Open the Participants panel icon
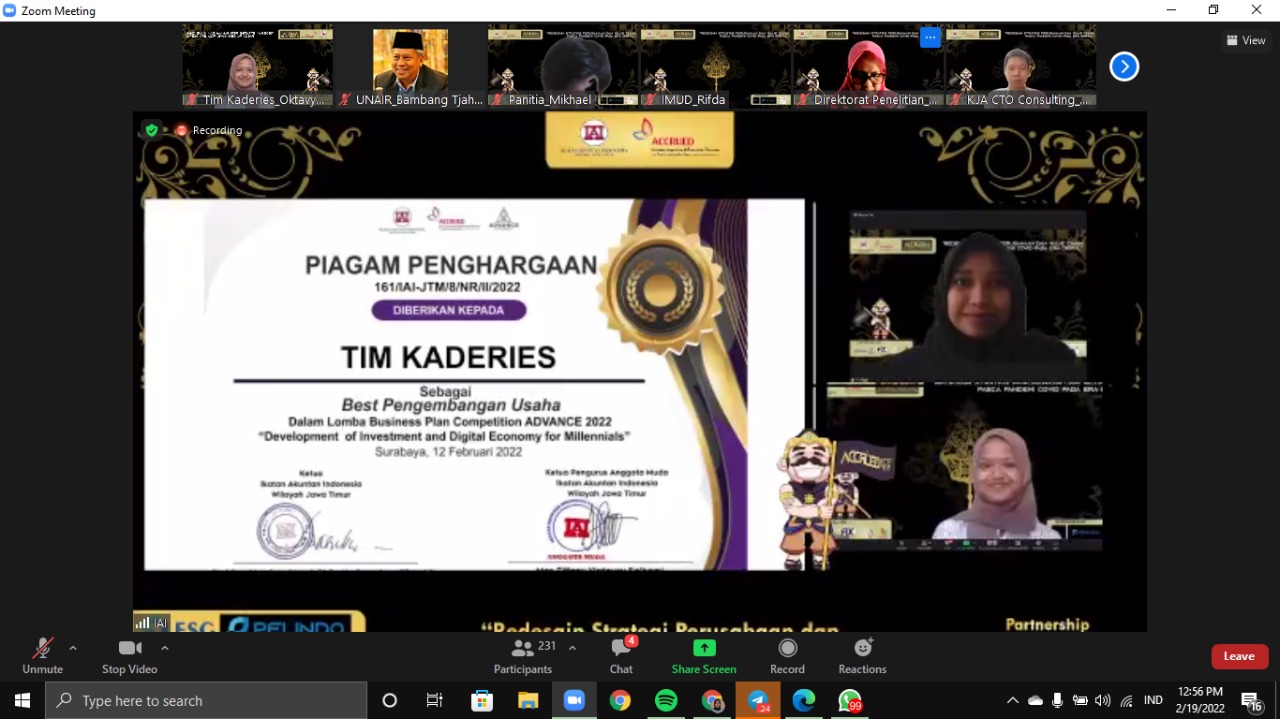 coord(522,649)
